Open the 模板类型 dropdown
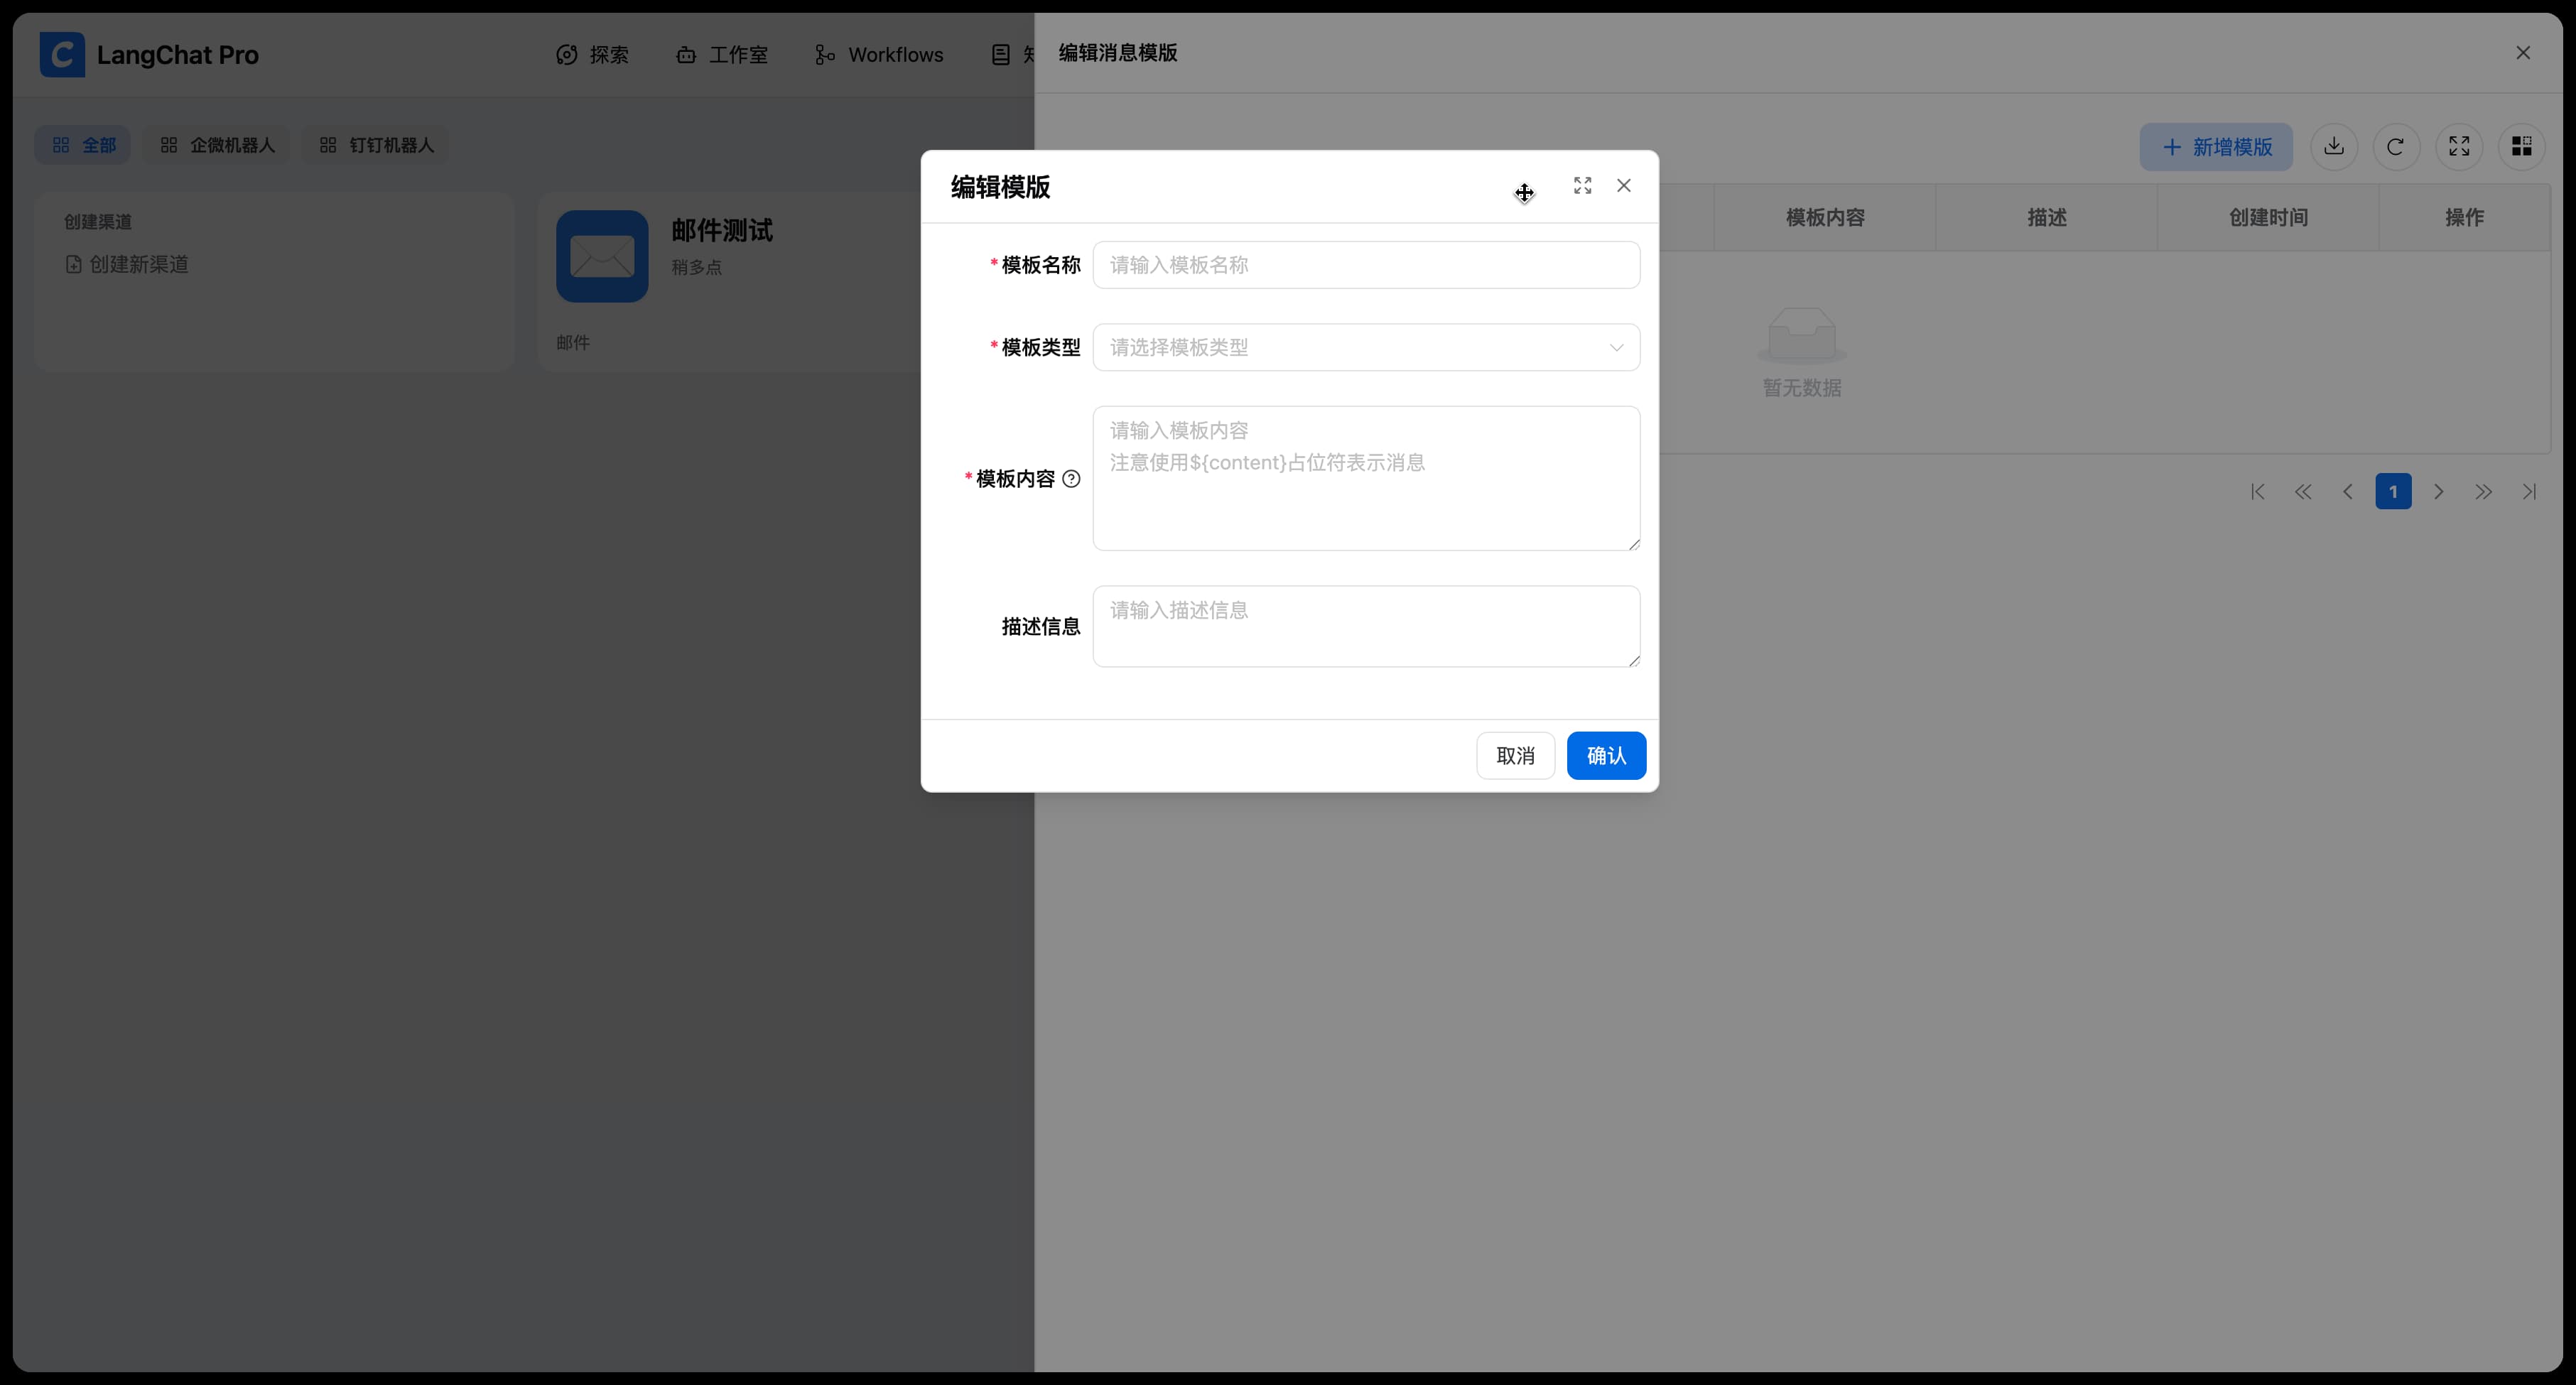This screenshot has height=1385, width=2576. pyautogui.click(x=1366, y=347)
